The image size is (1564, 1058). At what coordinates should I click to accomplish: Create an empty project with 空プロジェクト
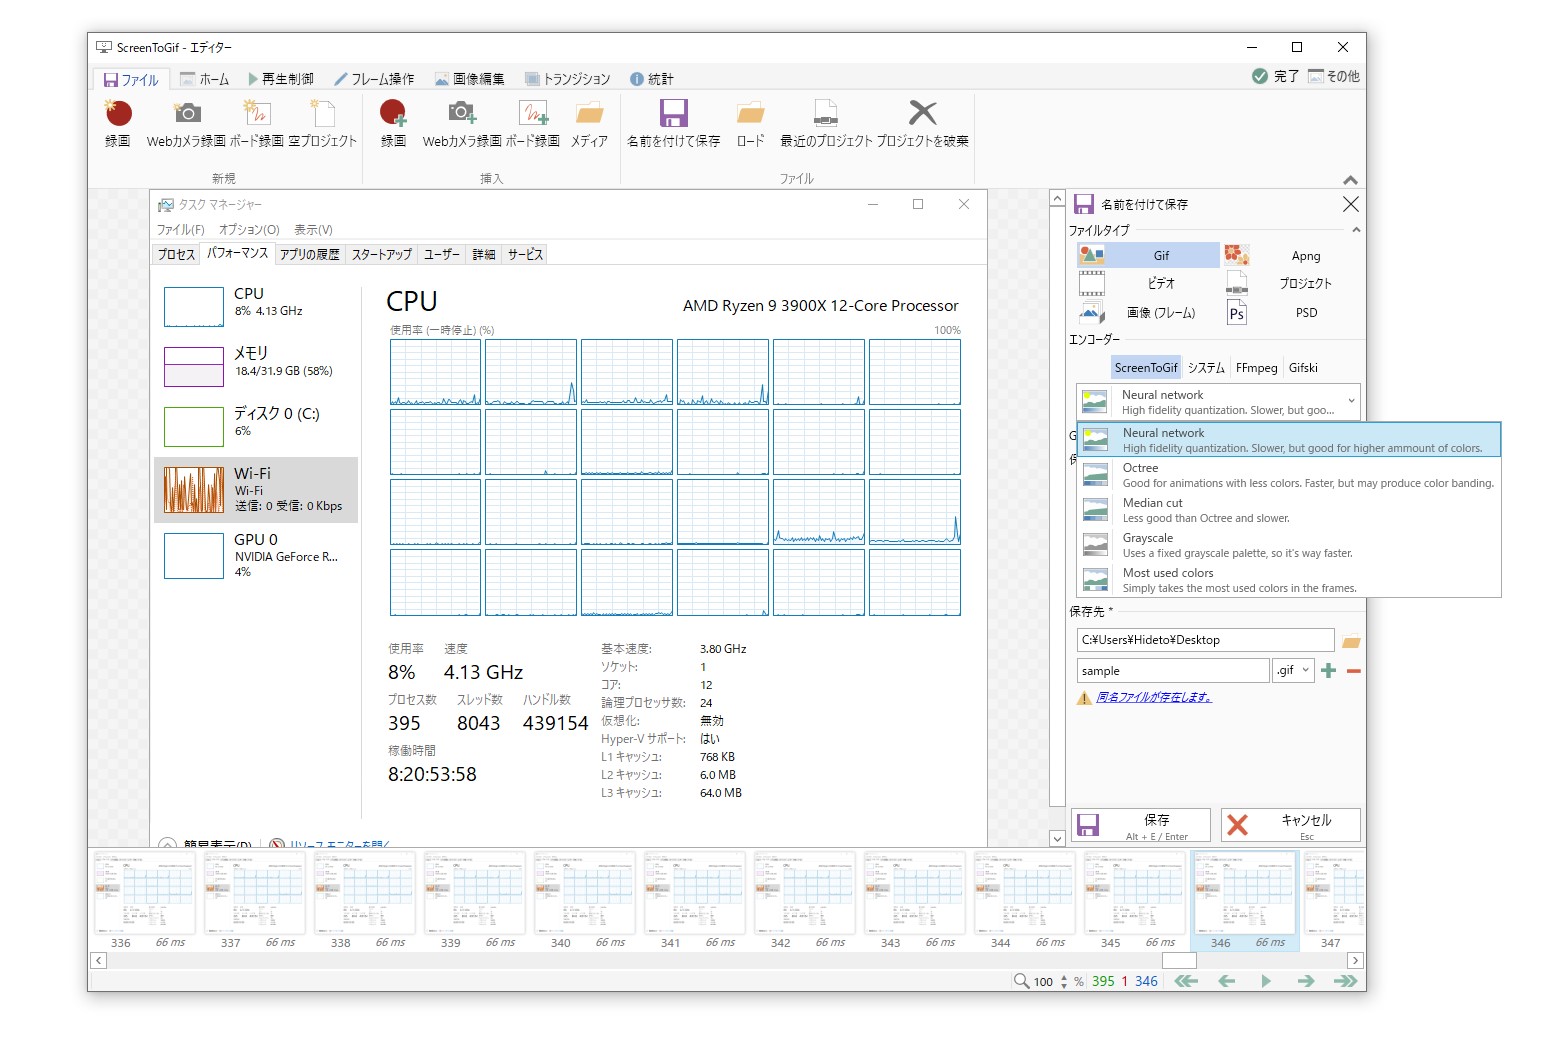tap(322, 123)
